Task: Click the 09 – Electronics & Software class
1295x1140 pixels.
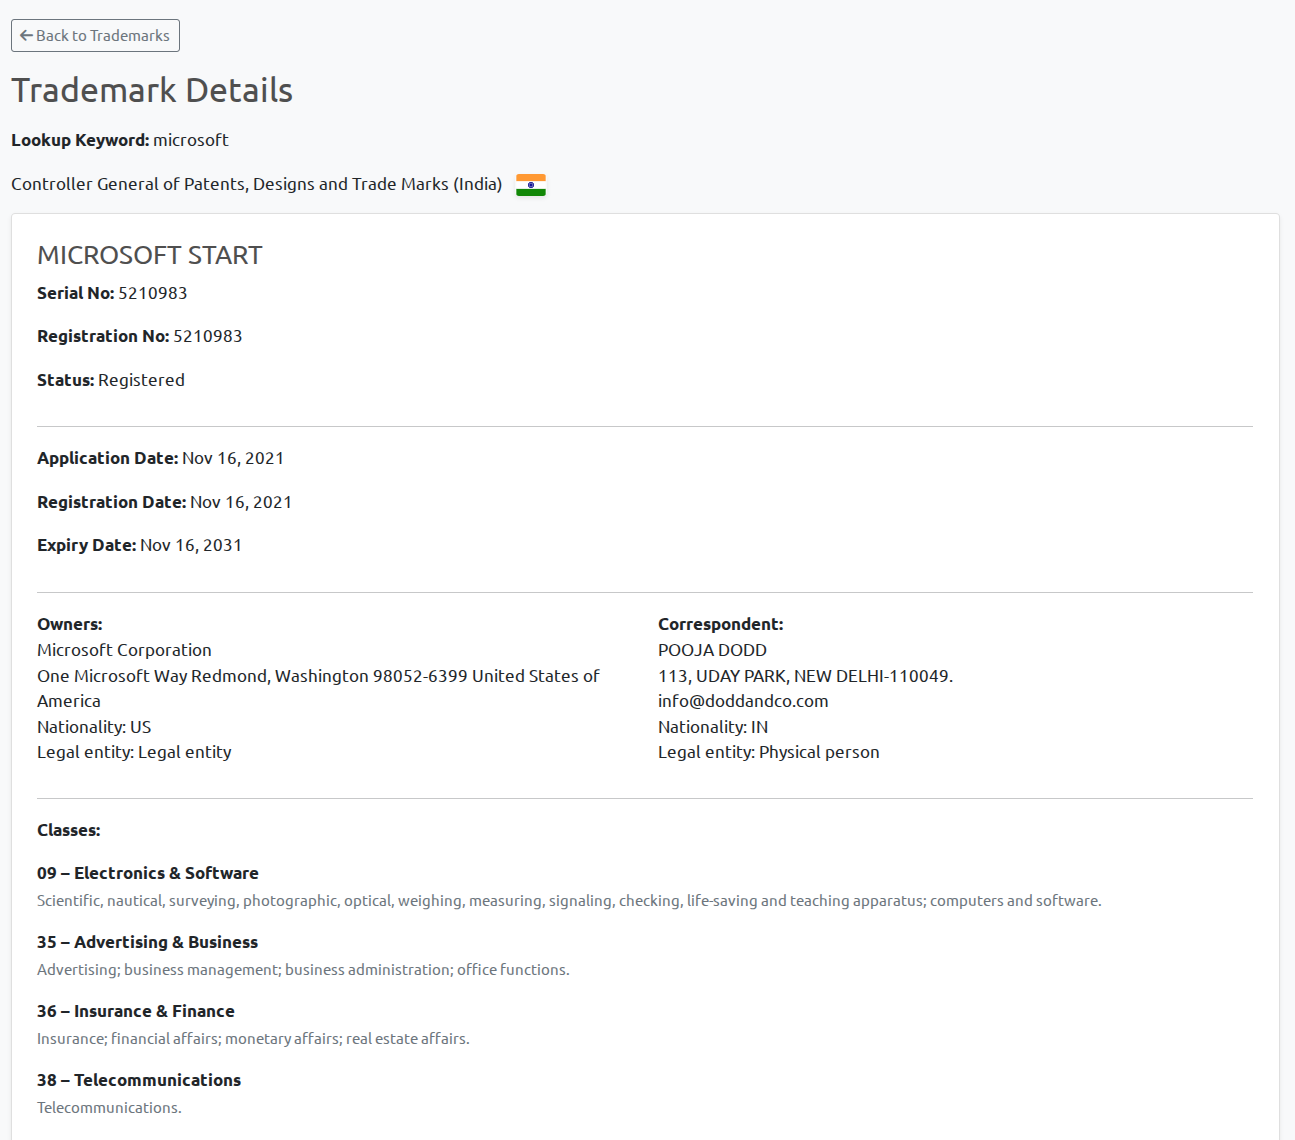Action: click(x=148, y=874)
